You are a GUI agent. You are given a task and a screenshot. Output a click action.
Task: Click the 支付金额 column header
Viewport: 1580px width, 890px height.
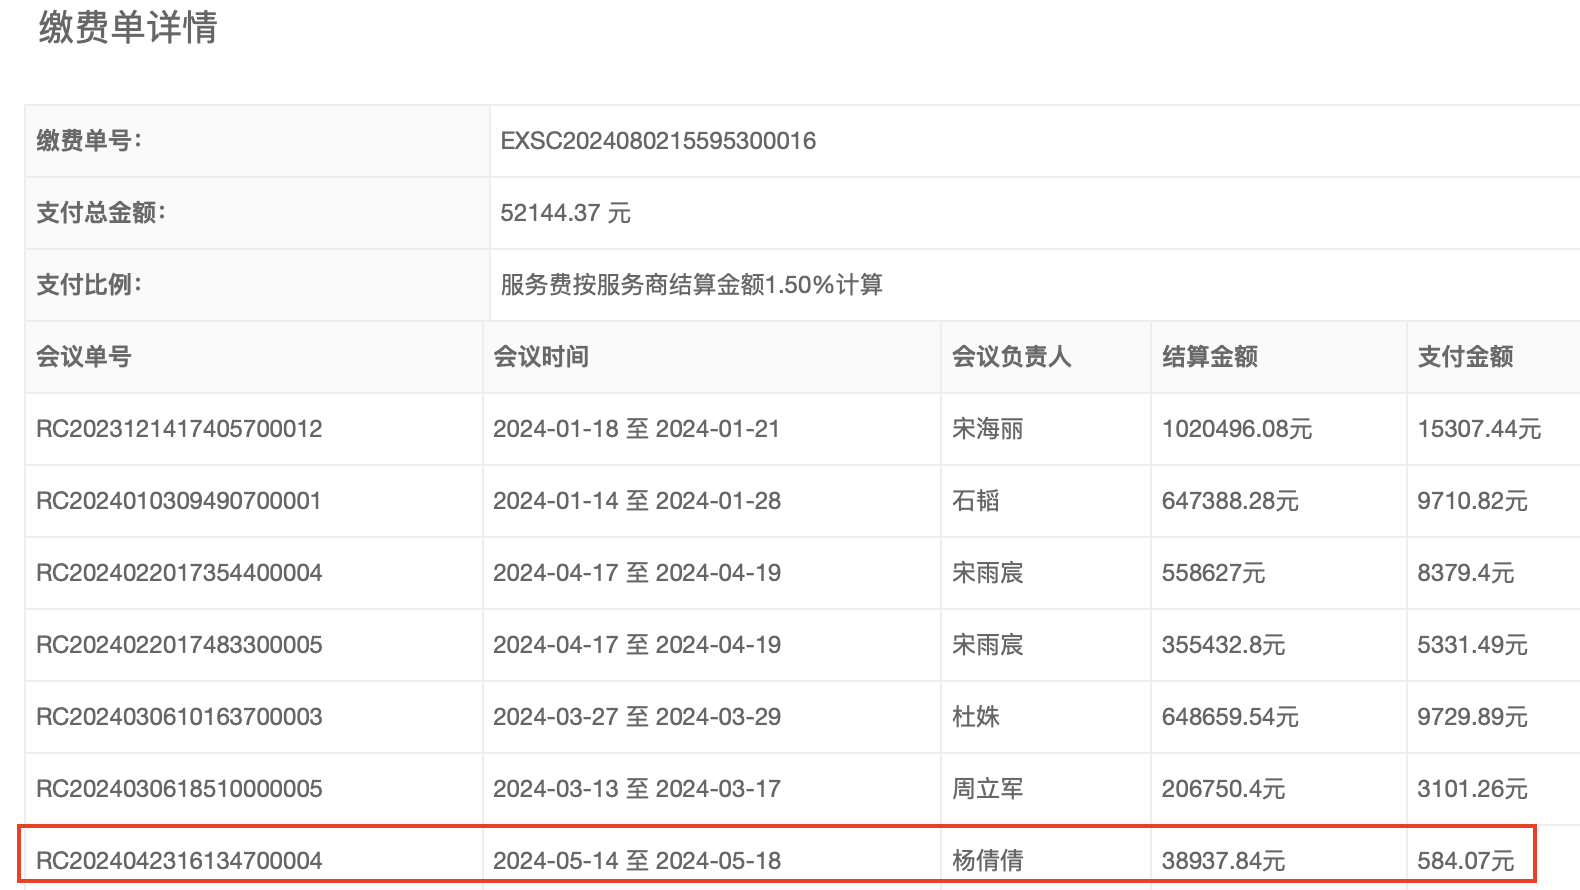[1465, 357]
